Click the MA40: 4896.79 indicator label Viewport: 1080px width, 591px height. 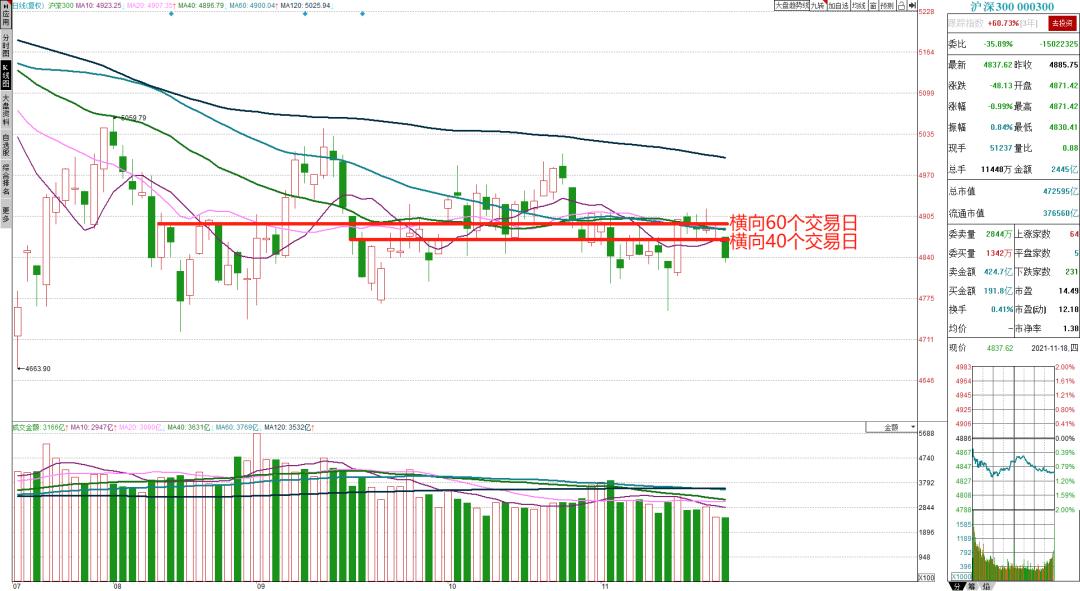201,6
